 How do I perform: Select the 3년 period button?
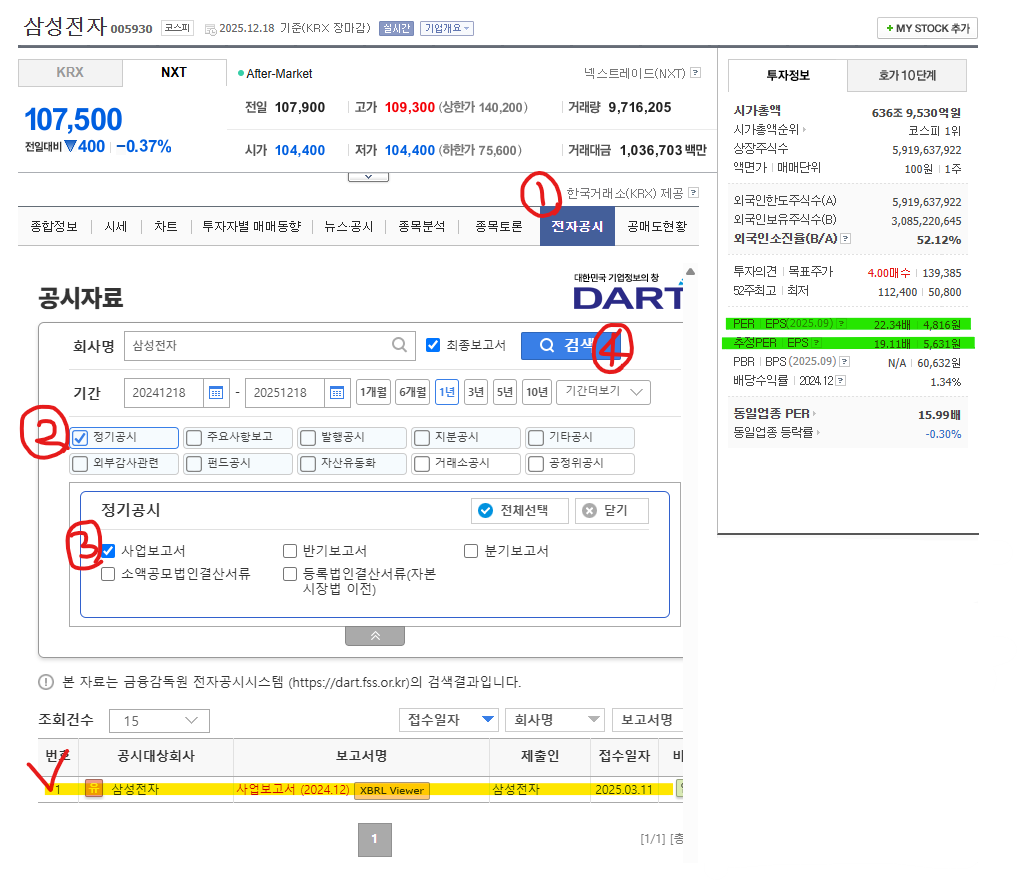tap(476, 392)
